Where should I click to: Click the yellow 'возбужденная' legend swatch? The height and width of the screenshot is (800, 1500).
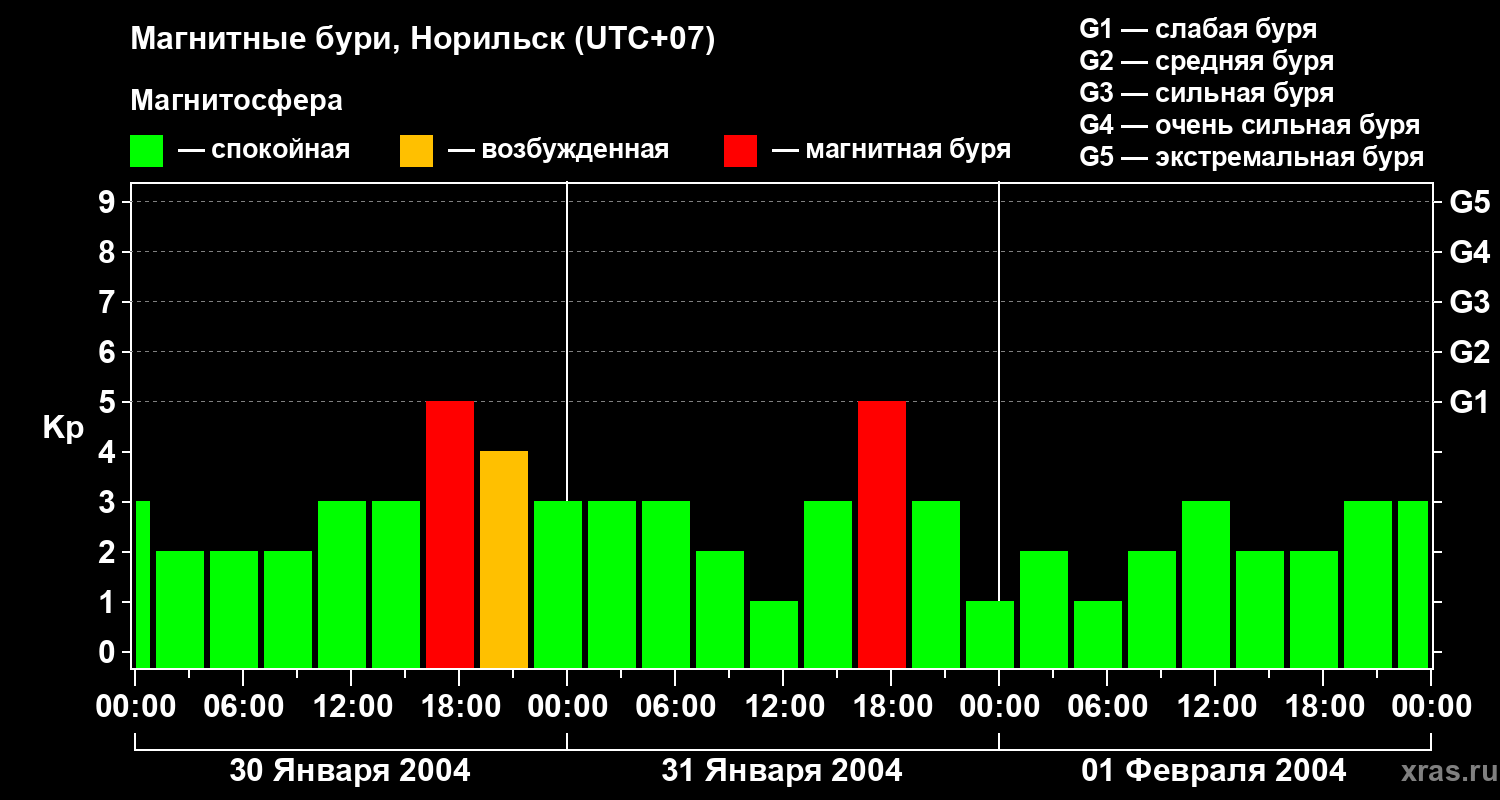tap(416, 151)
